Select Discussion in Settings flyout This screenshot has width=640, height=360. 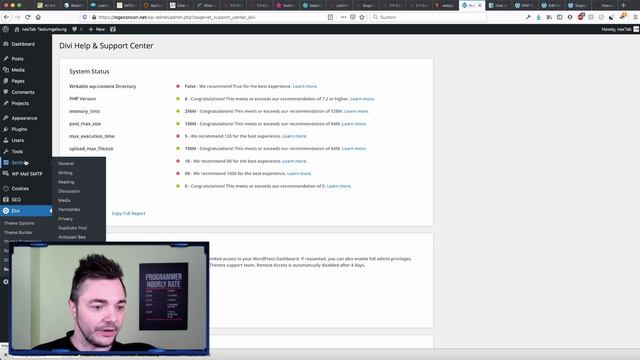pos(69,191)
